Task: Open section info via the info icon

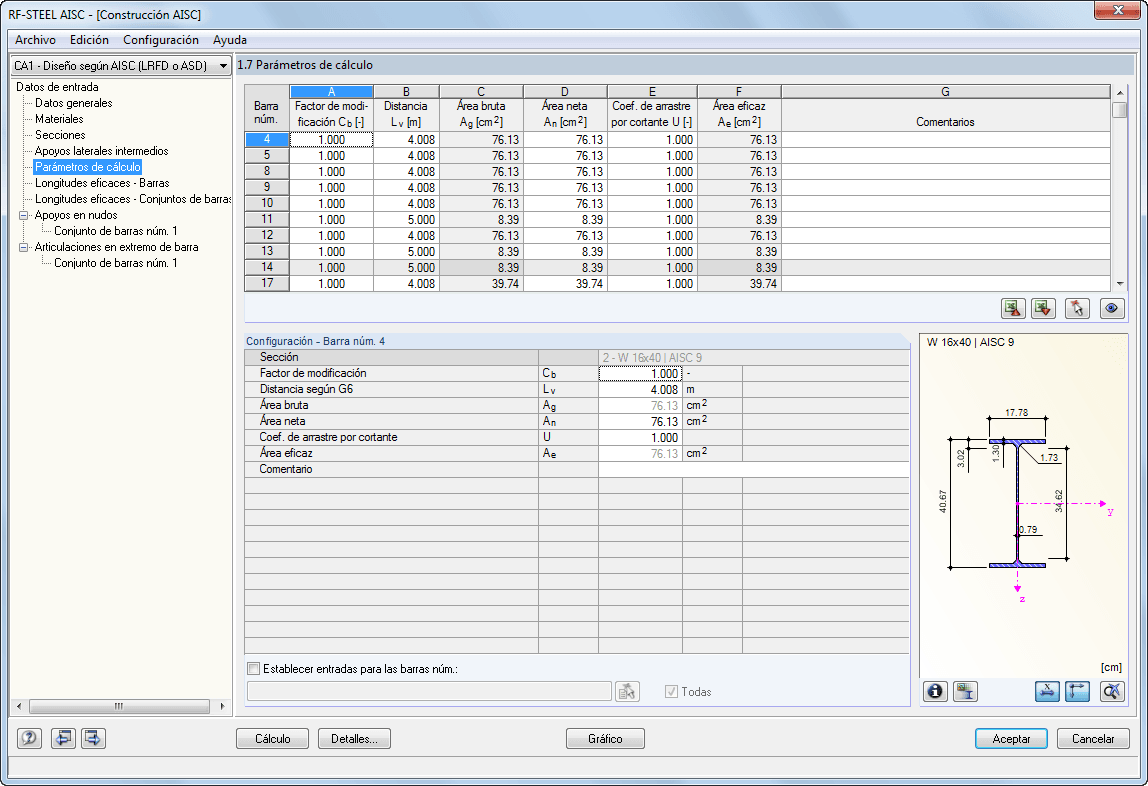Action: 934,691
